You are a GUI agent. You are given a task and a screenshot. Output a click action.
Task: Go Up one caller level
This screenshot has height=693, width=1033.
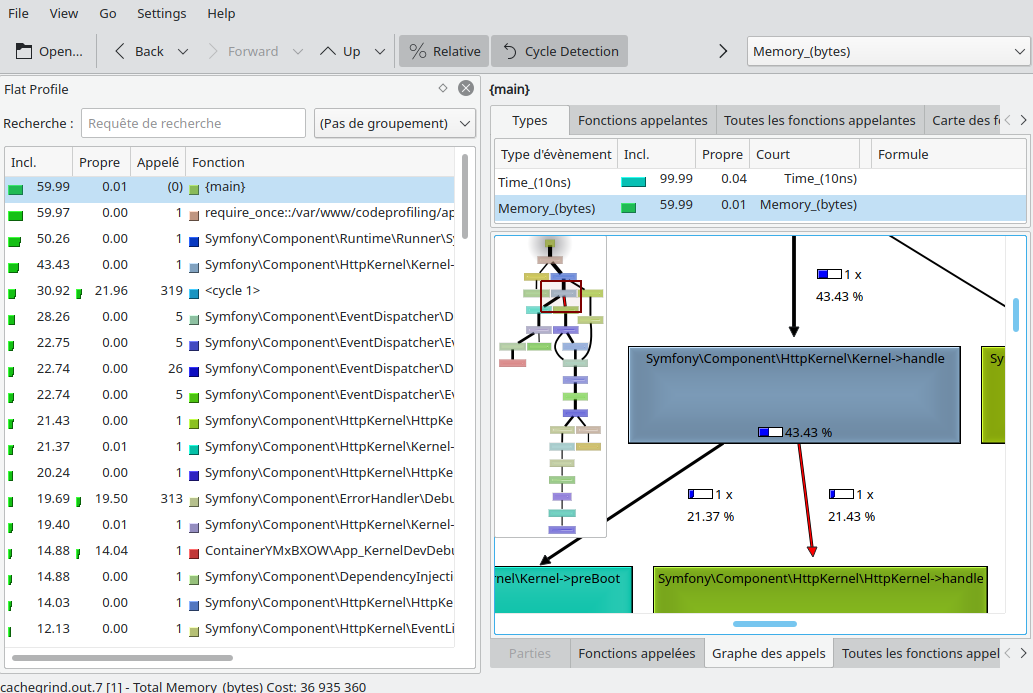(340, 51)
